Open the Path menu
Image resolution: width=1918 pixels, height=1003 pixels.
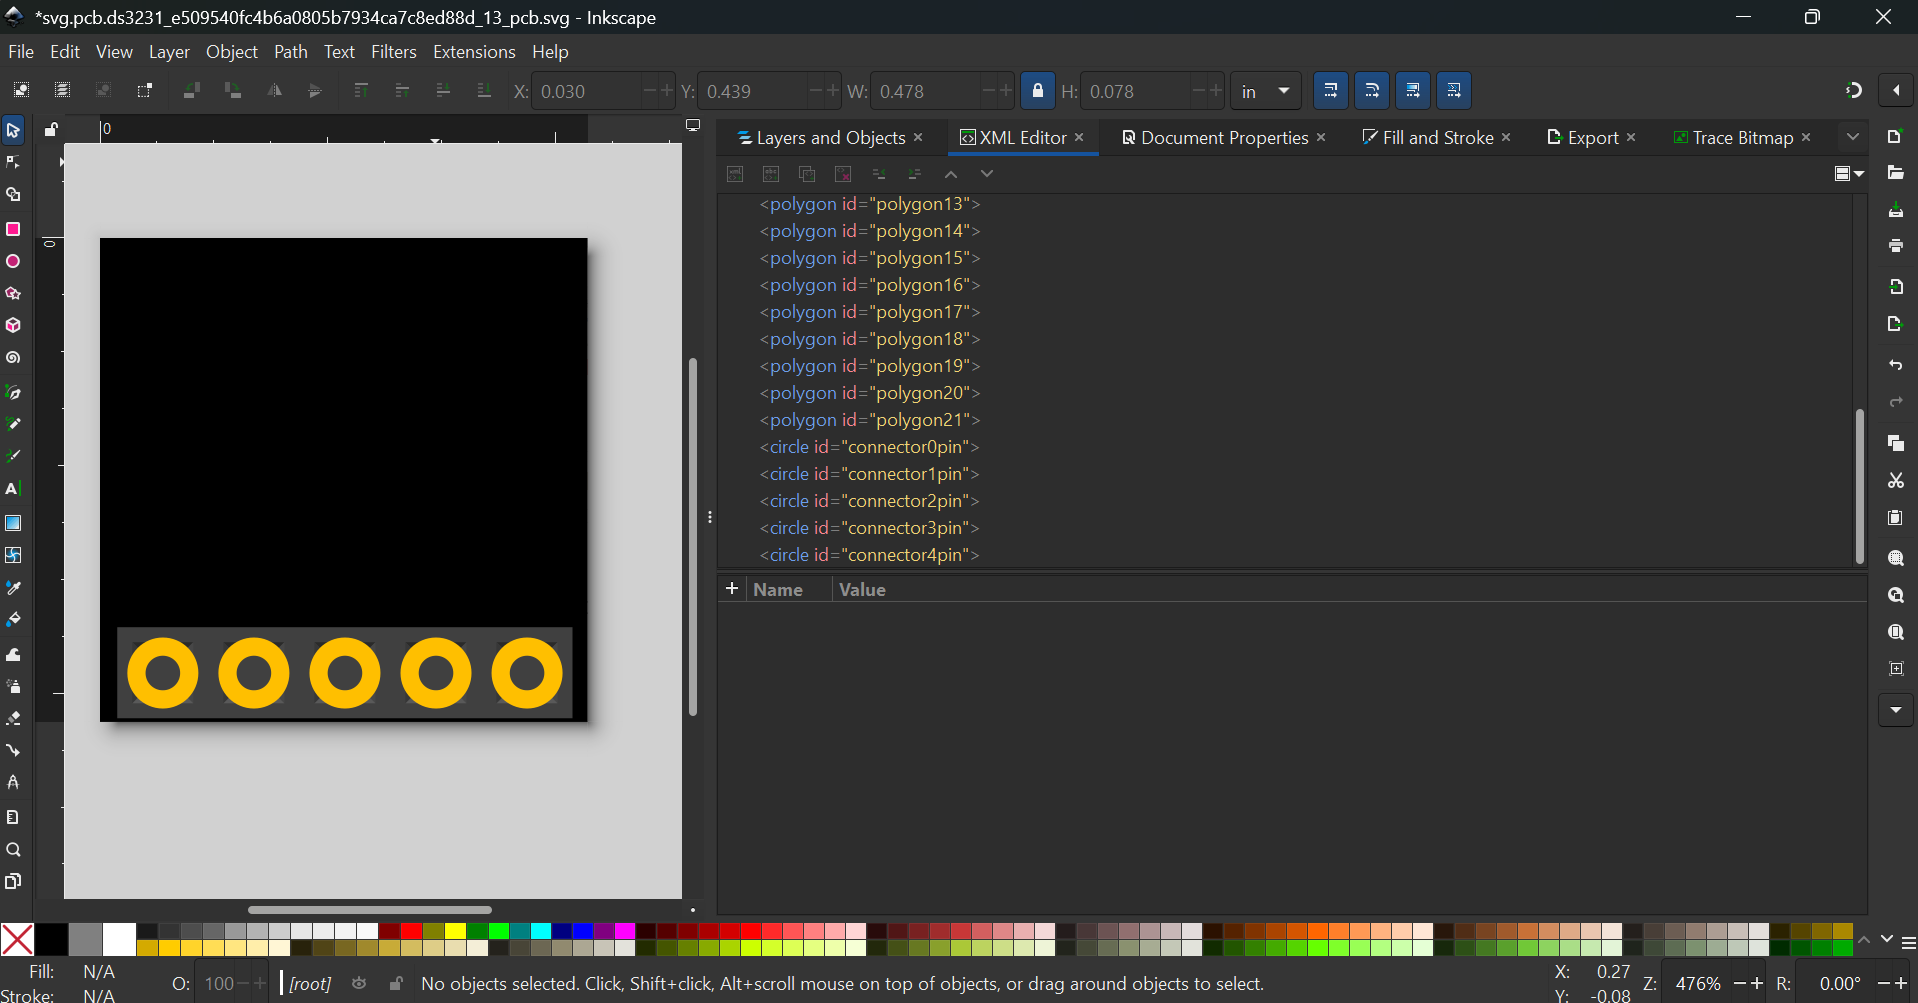tap(291, 52)
